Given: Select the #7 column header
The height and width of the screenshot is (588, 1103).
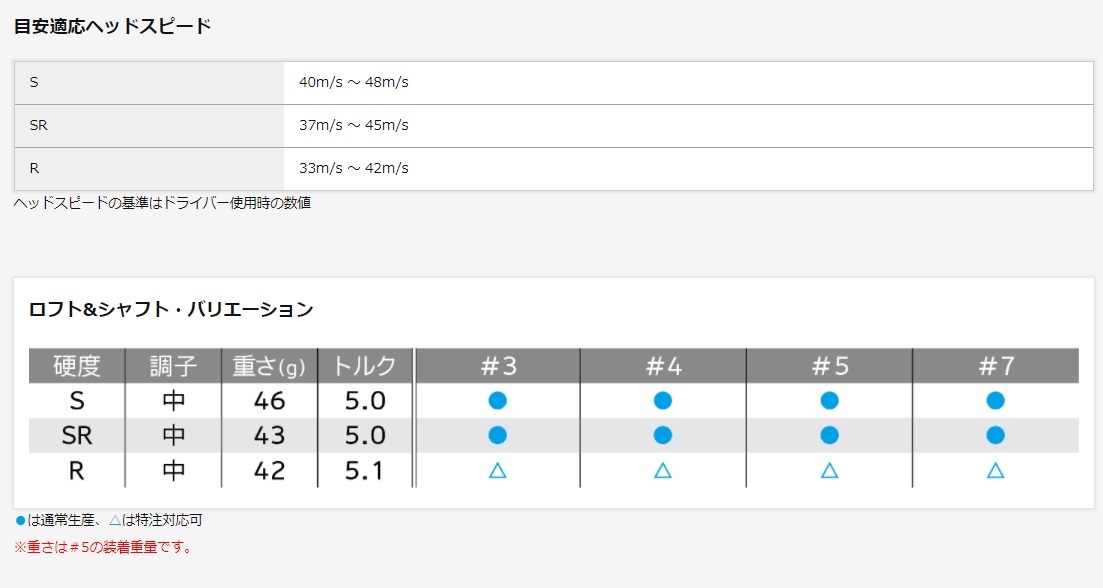Looking at the screenshot, I should pos(995,366).
